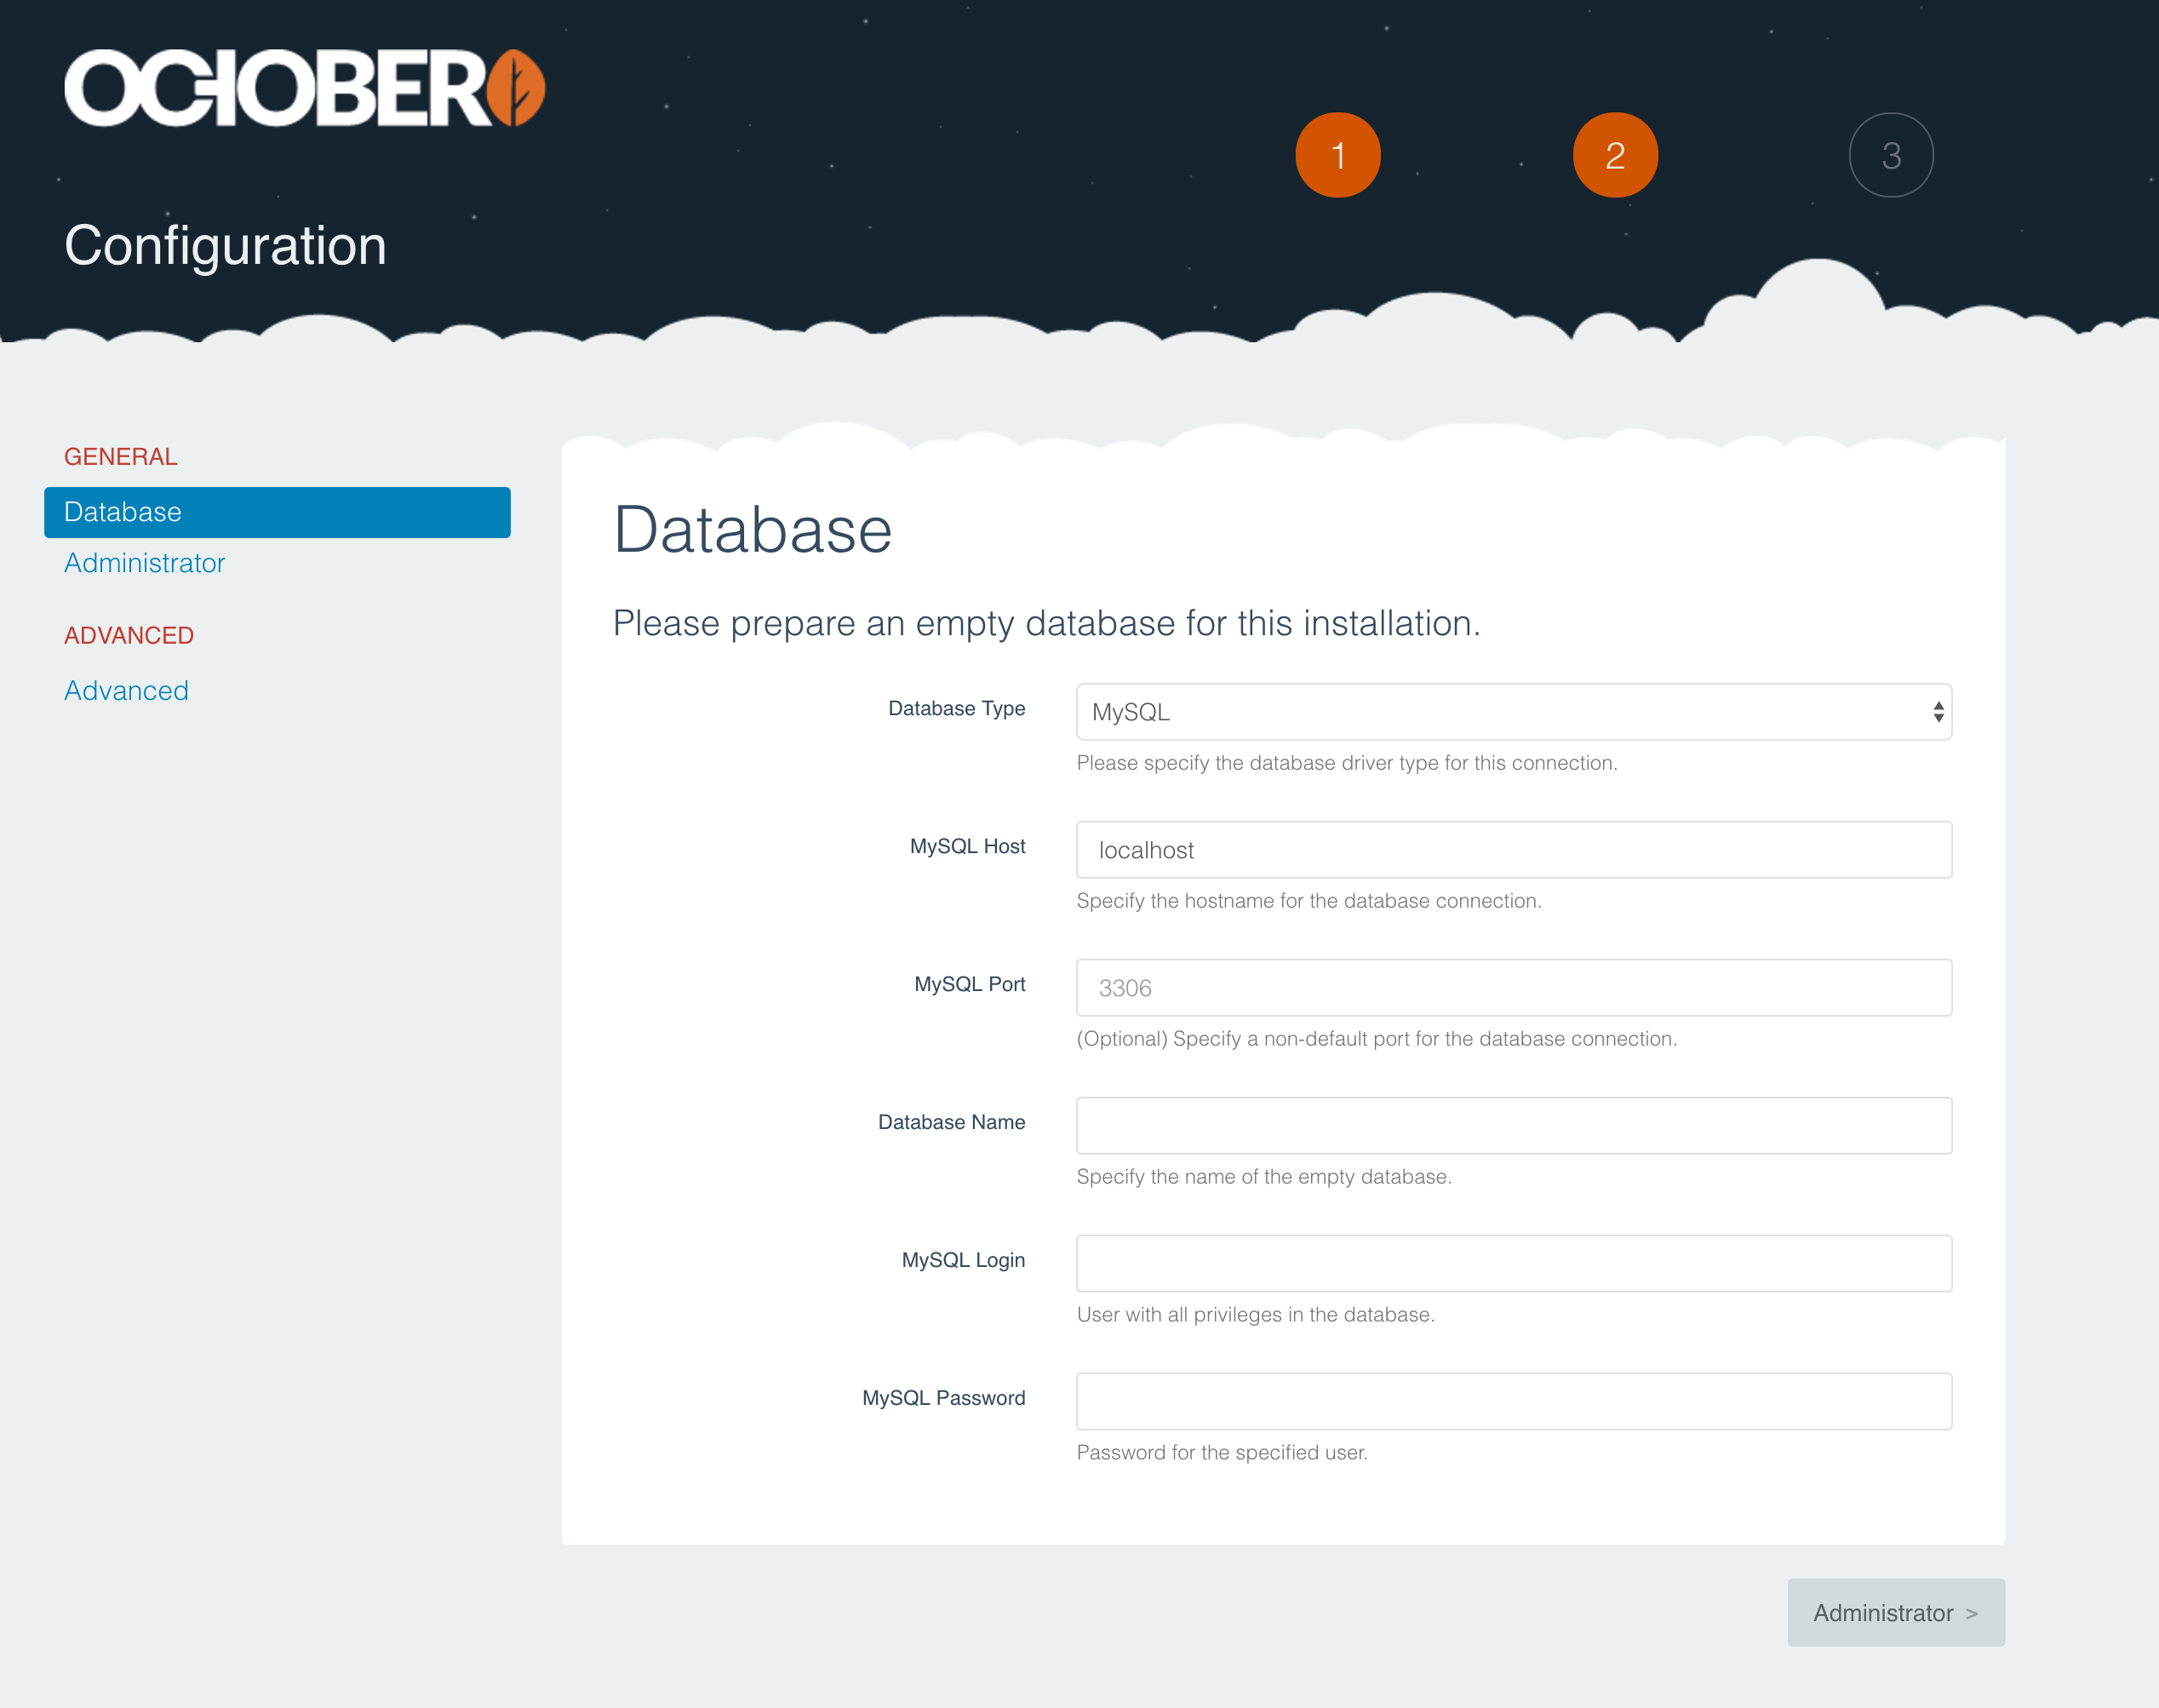Click 'User with all privileges' hint

(1255, 1315)
